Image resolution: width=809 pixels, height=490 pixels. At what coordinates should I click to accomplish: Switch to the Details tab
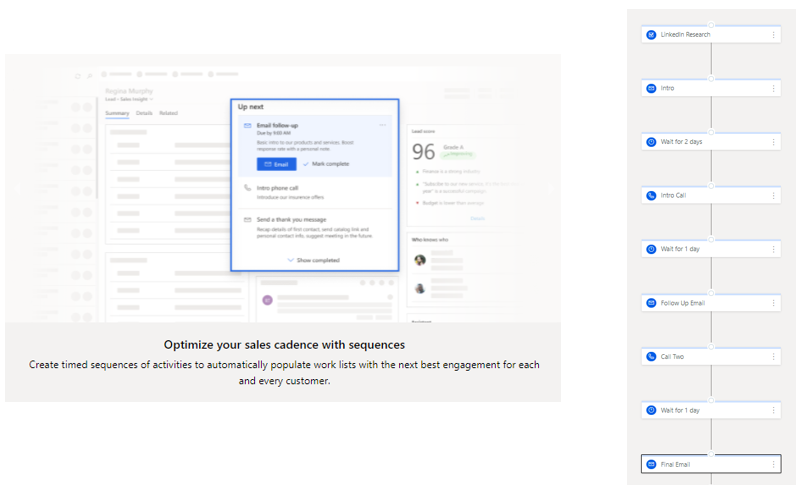point(145,113)
